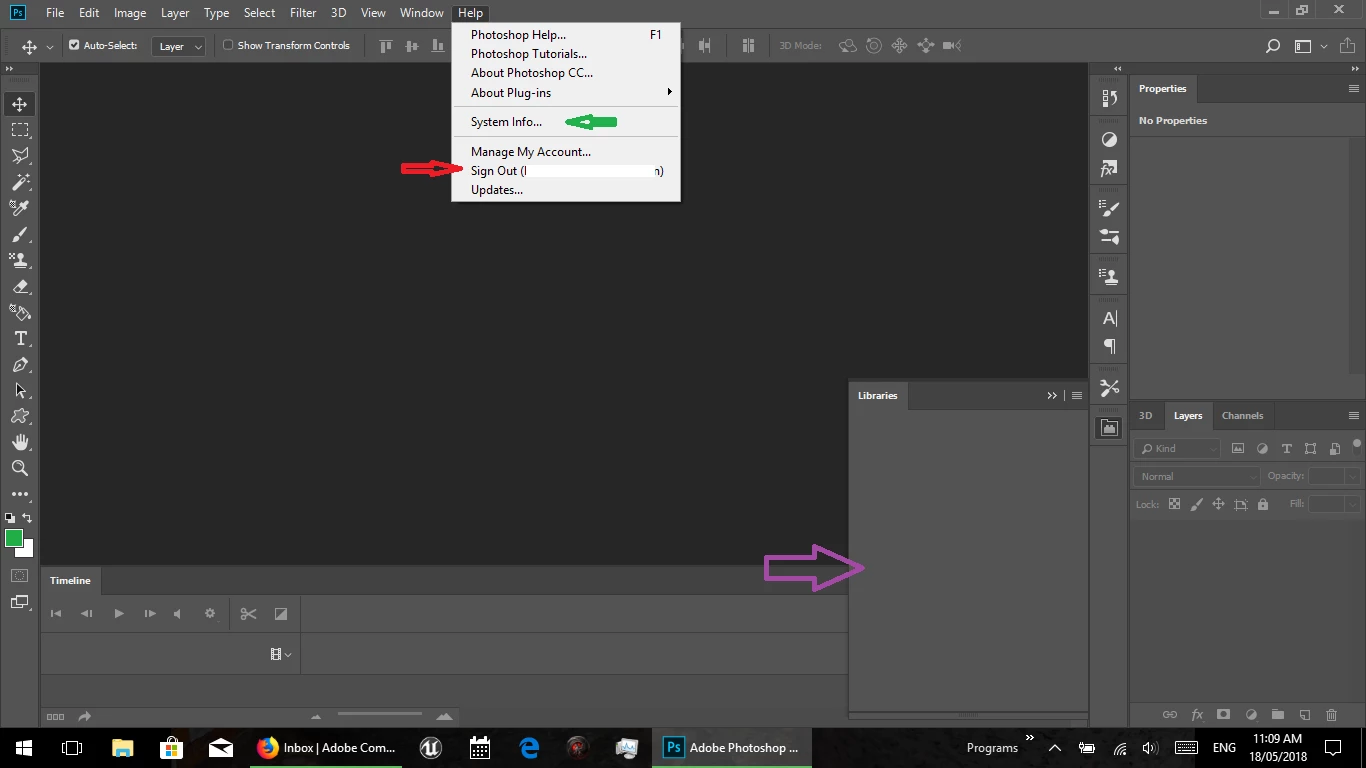Open the Window menu
The image size is (1366, 768).
[x=421, y=13]
